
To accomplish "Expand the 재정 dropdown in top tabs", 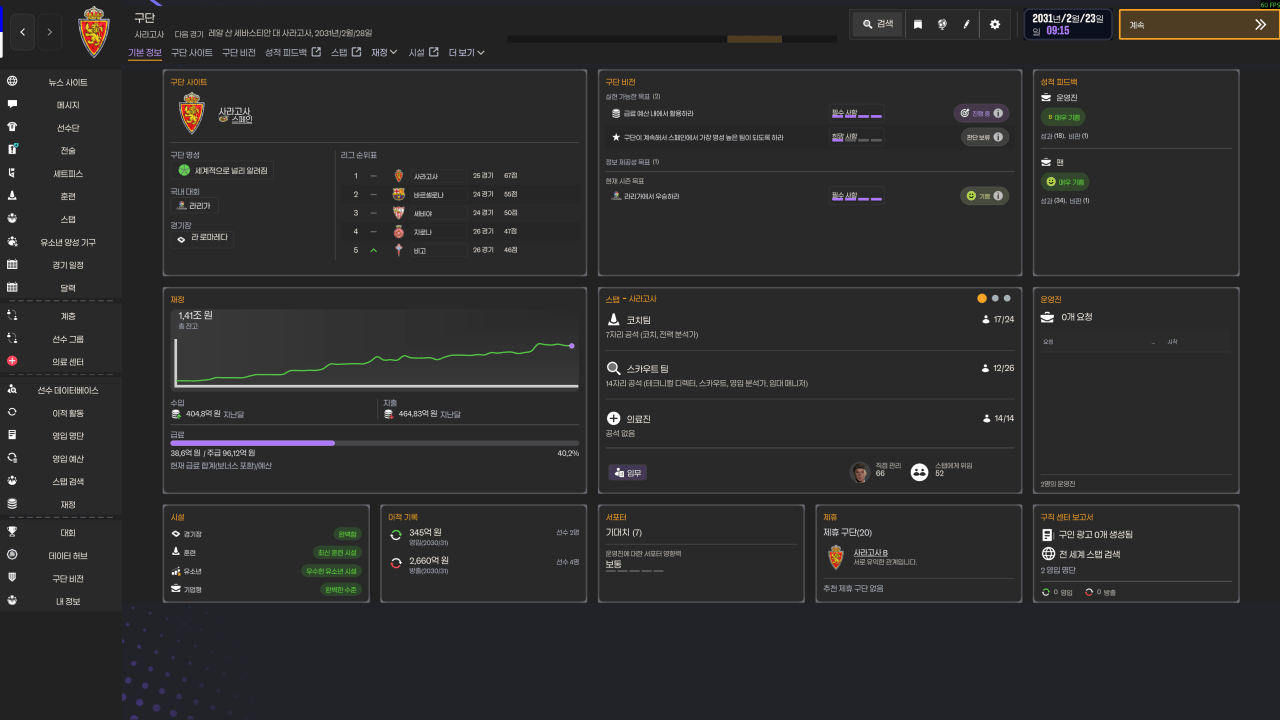I will 384,52.
